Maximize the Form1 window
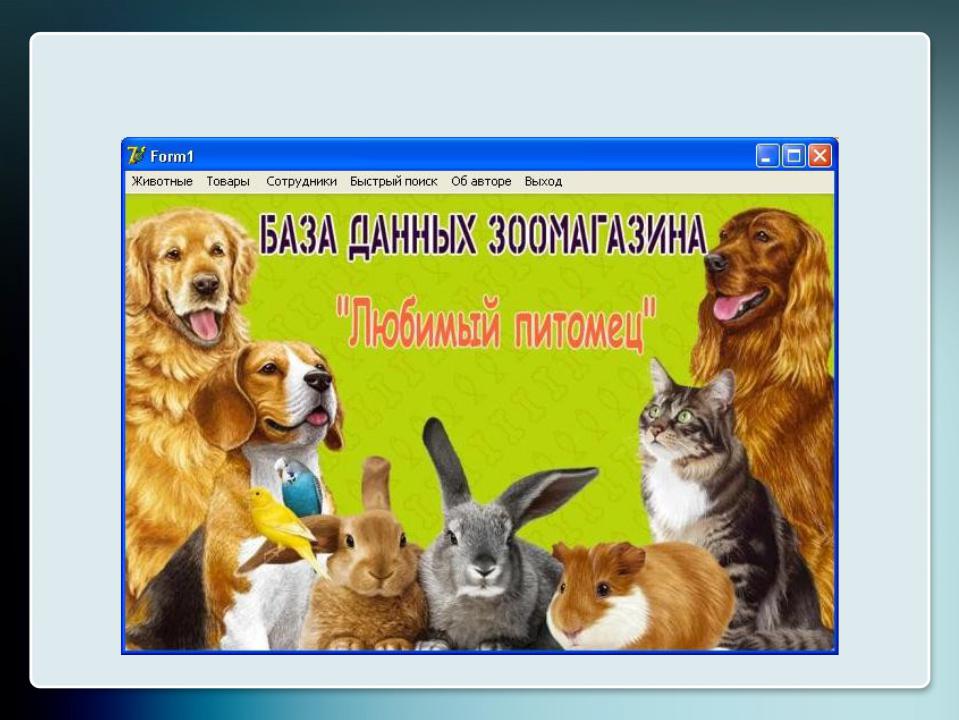The width and height of the screenshot is (959, 720). (x=794, y=156)
